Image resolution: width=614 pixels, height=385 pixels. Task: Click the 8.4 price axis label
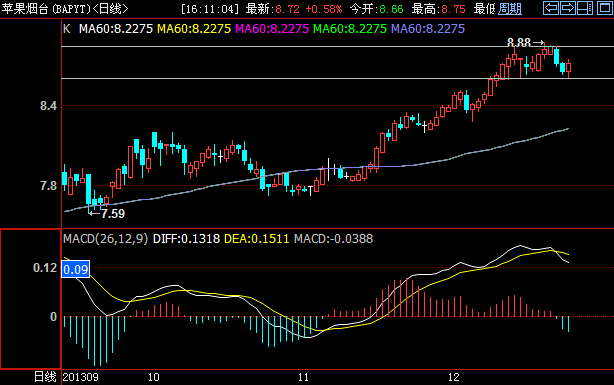point(48,106)
